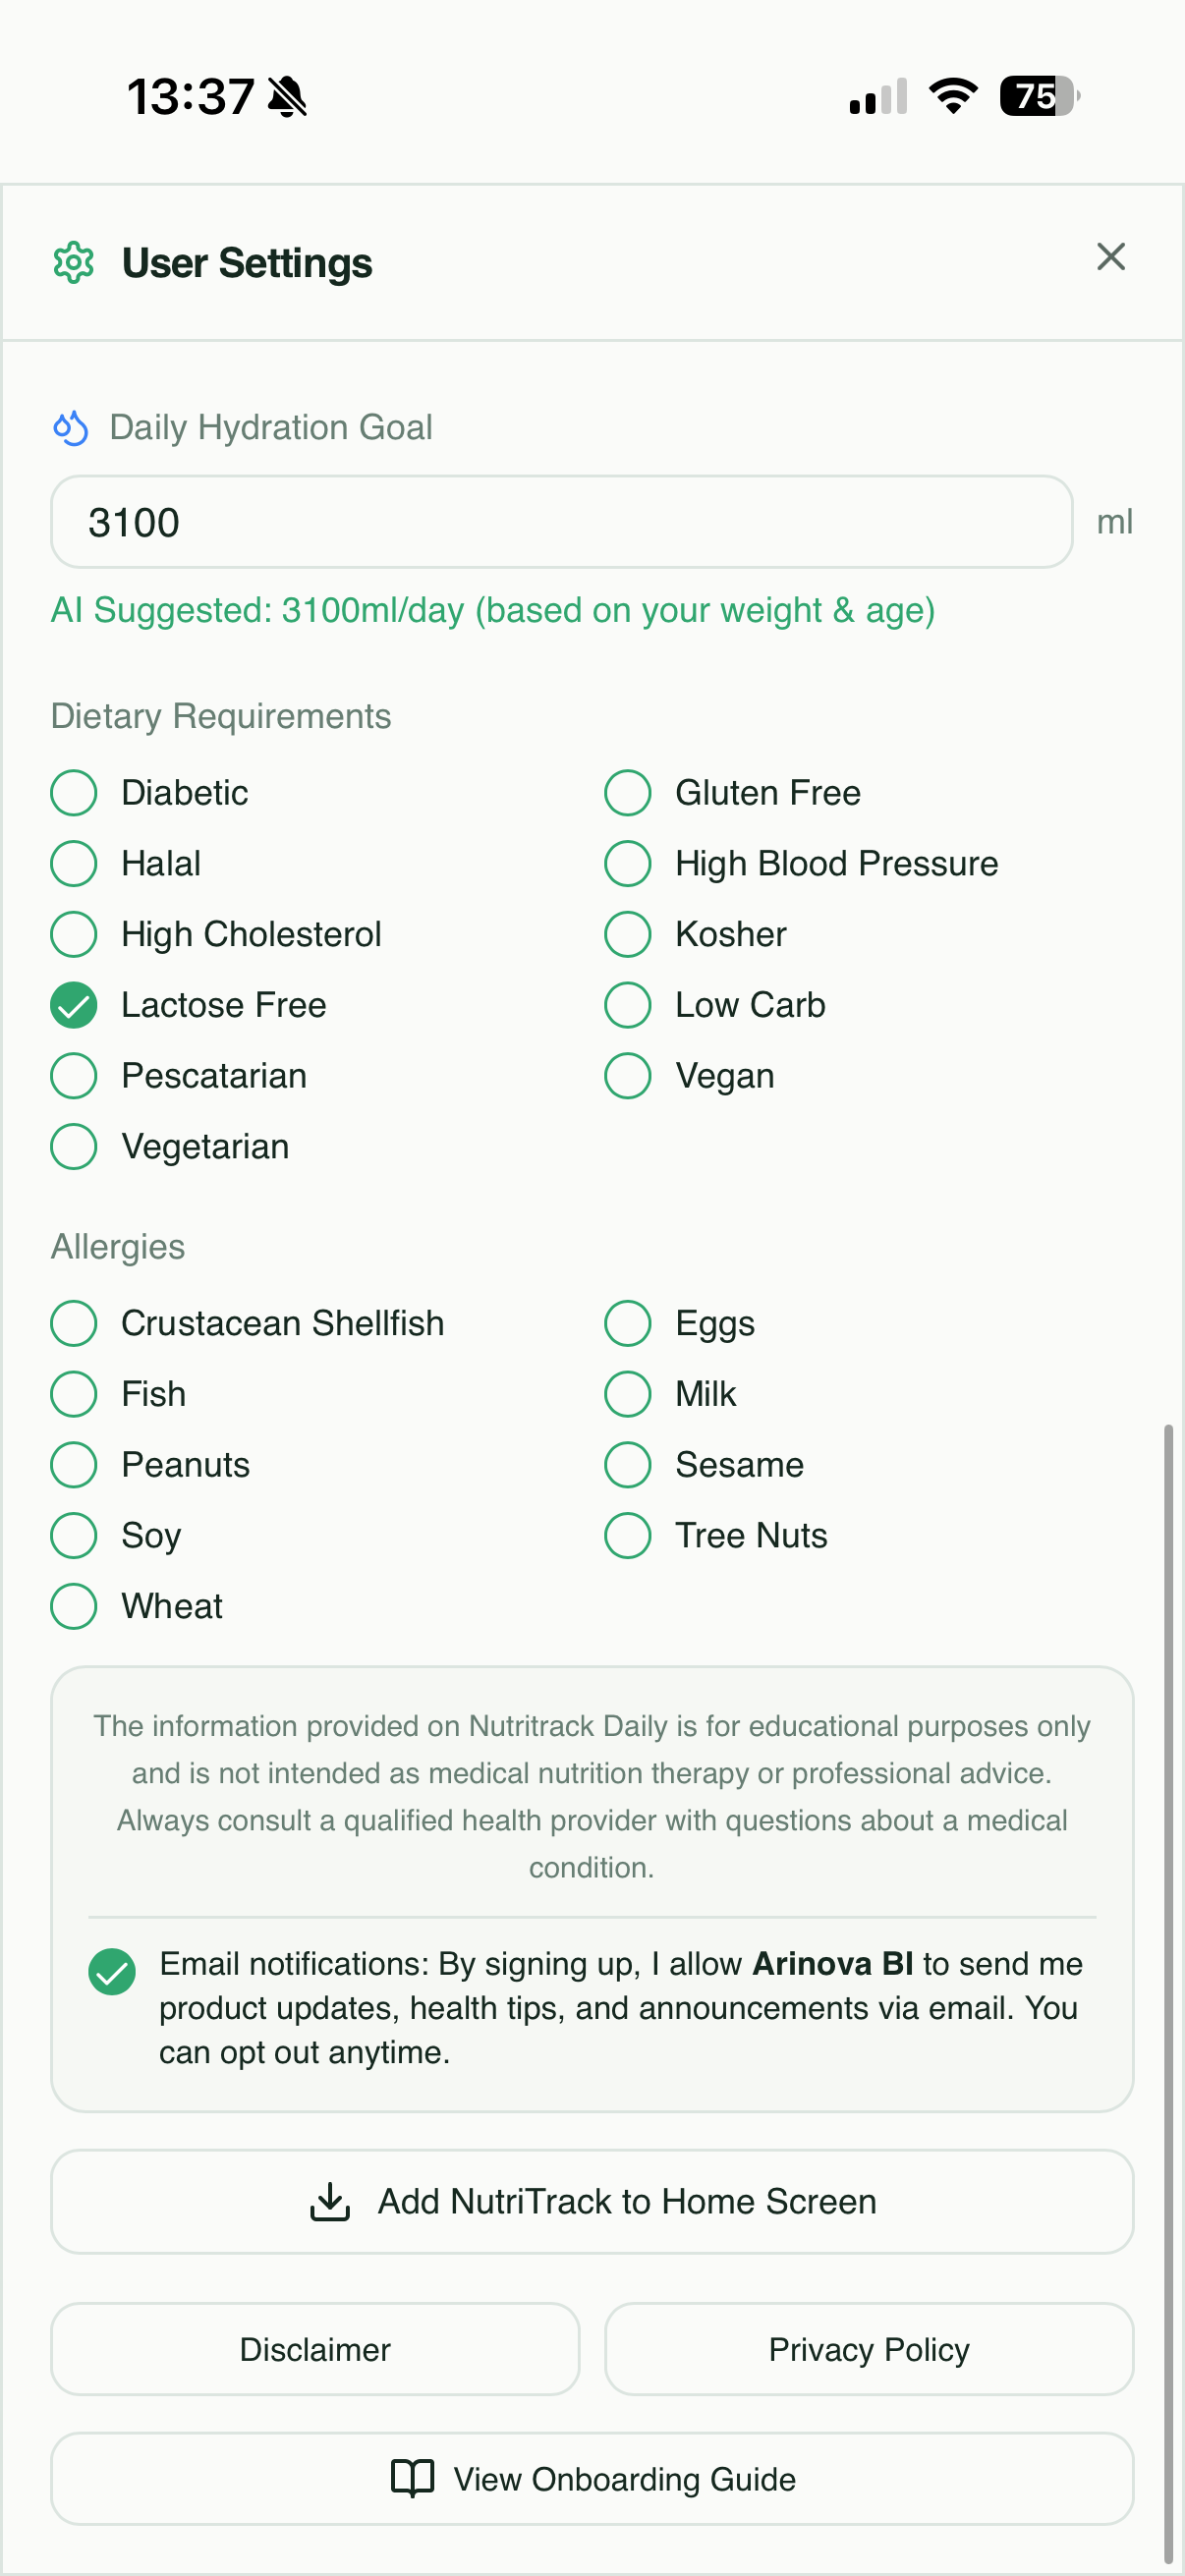Select the Kosher dietary requirement

627,934
